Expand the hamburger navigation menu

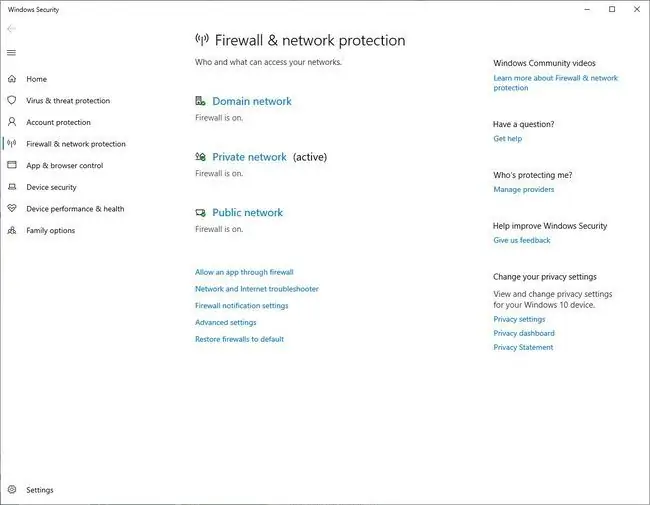[x=12, y=53]
